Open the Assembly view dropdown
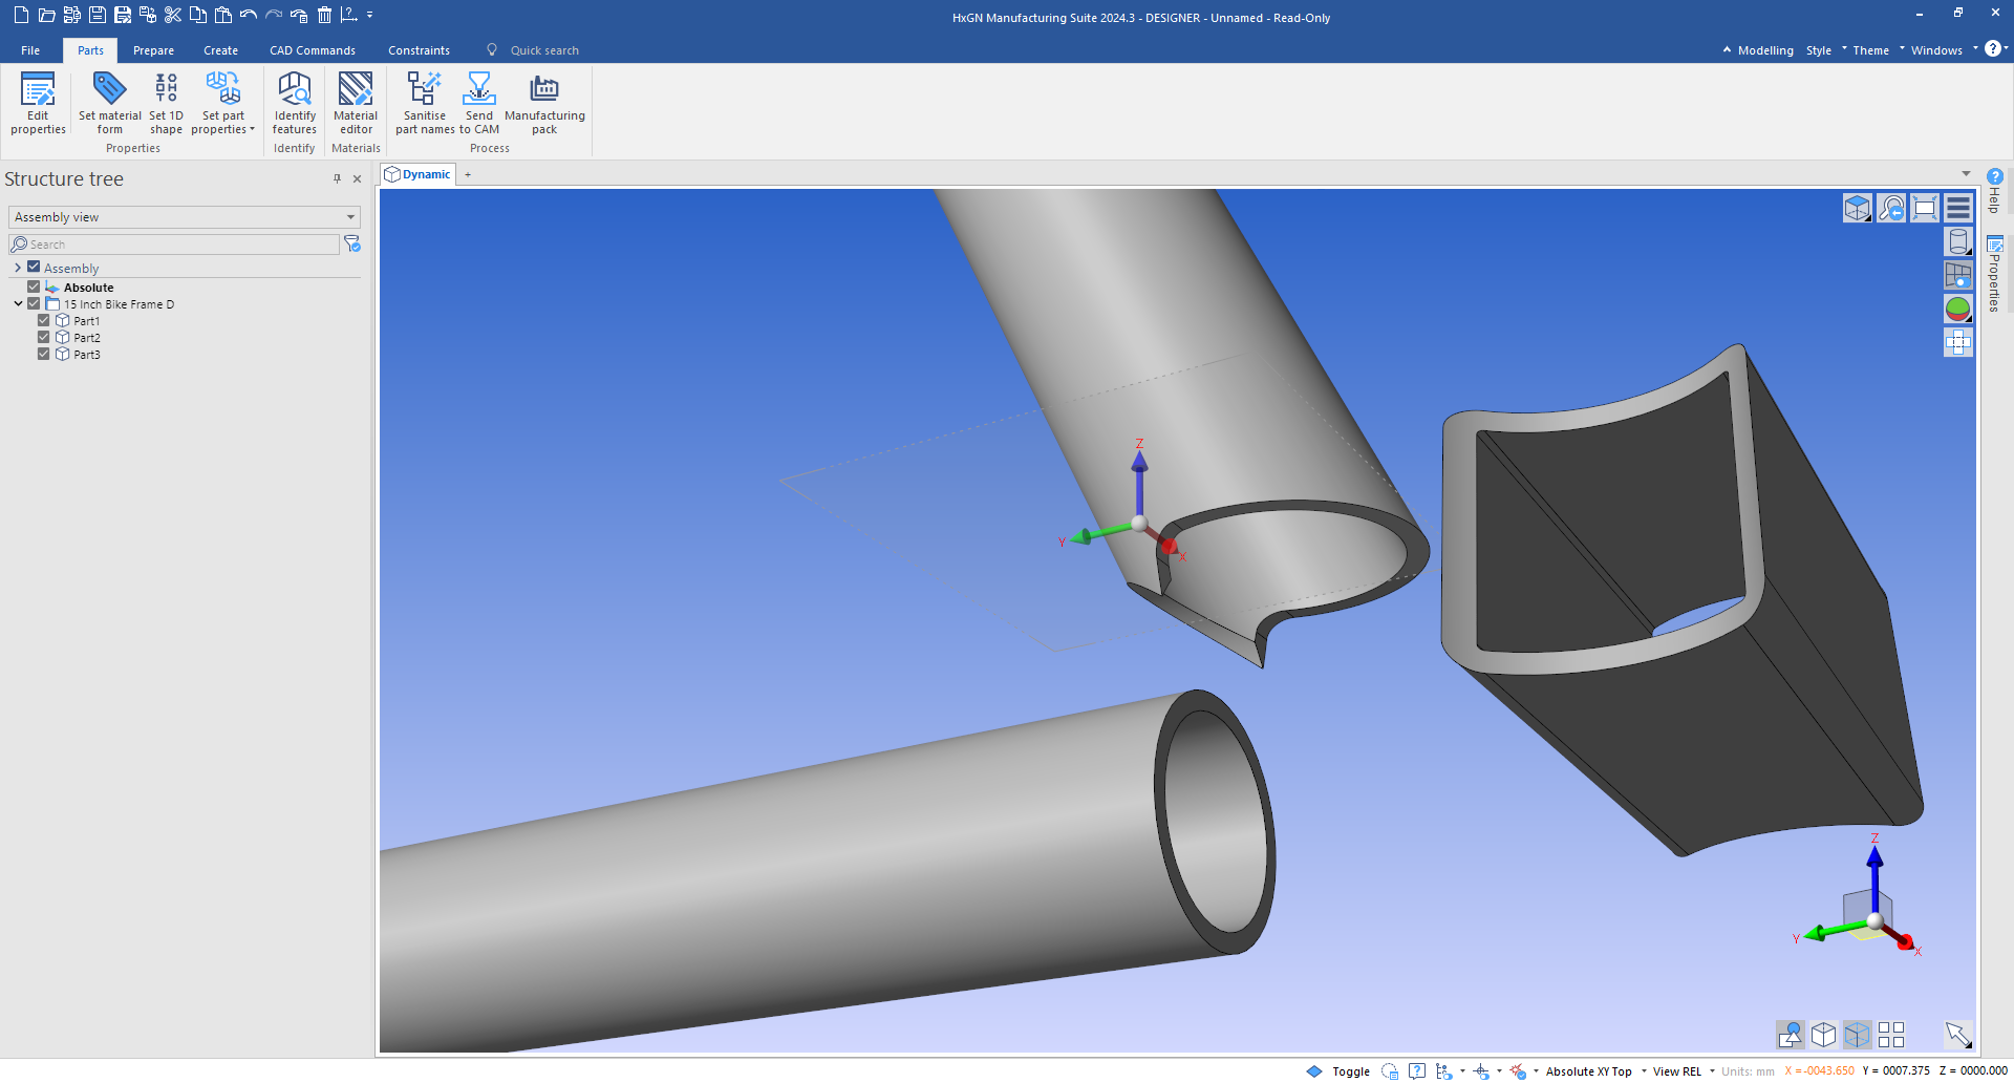The height and width of the screenshot is (1083, 2014). tap(184, 217)
